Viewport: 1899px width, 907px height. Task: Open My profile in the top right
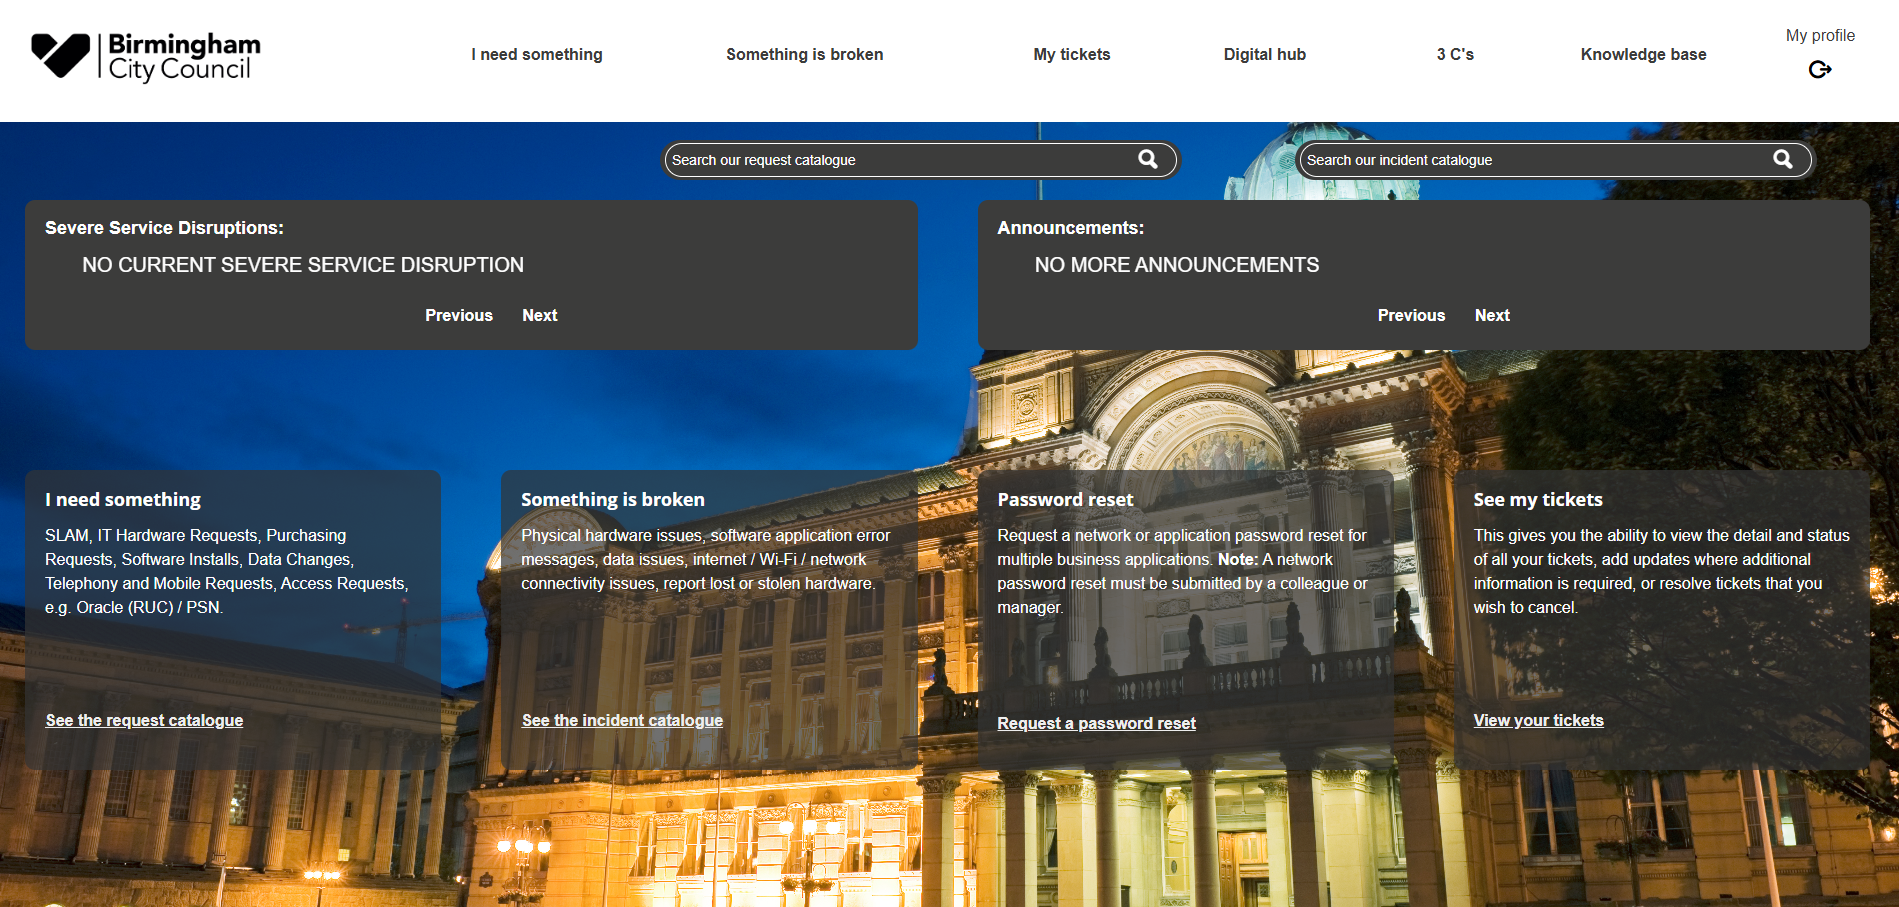1820,35
